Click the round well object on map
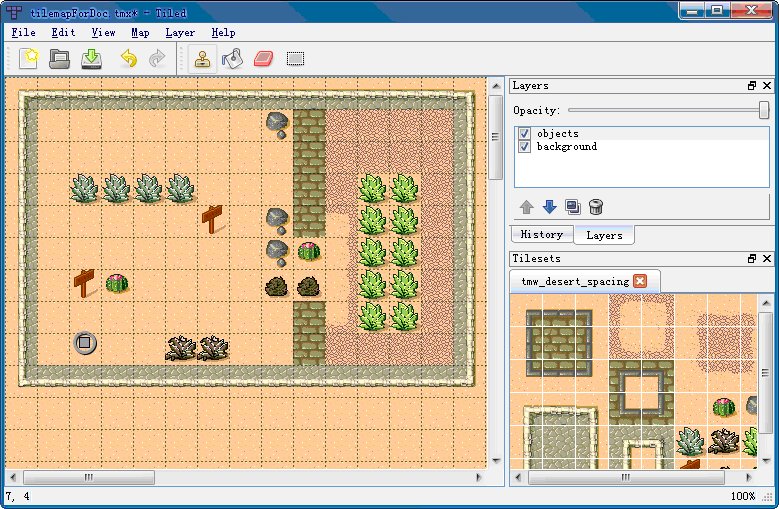Screen dimensions: 779x509 [85, 343]
